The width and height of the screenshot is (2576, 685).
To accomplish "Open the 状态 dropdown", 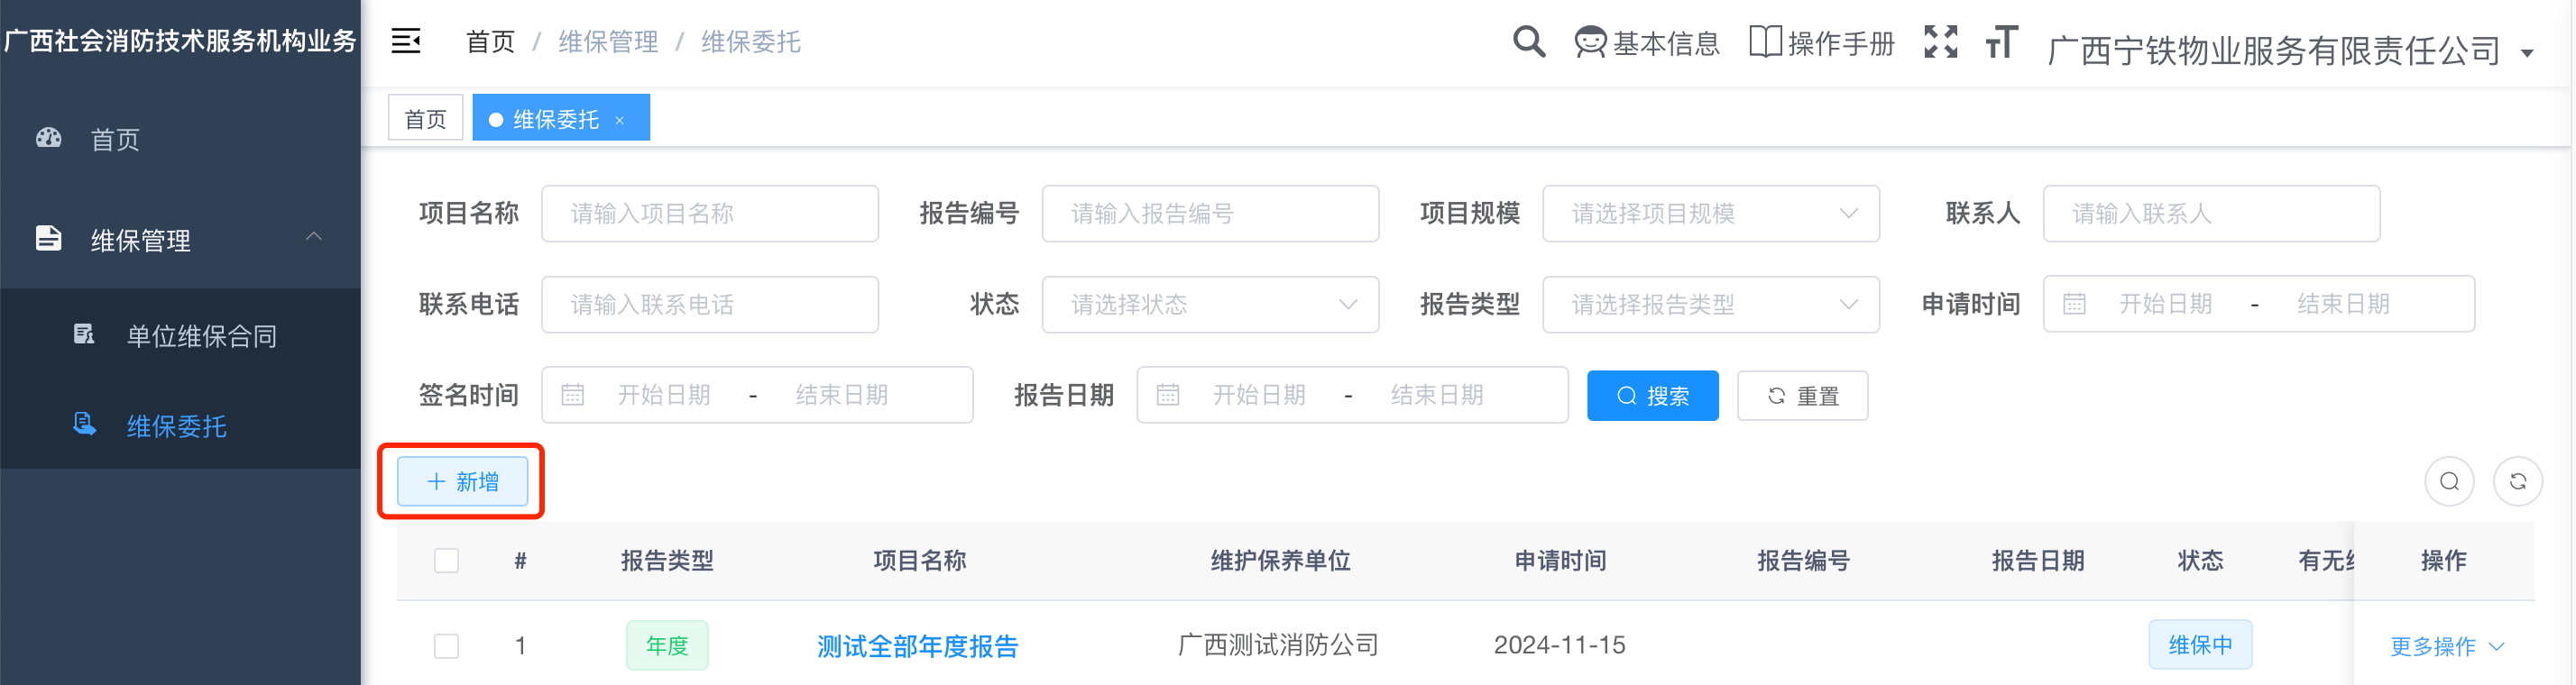I will [x=1210, y=304].
